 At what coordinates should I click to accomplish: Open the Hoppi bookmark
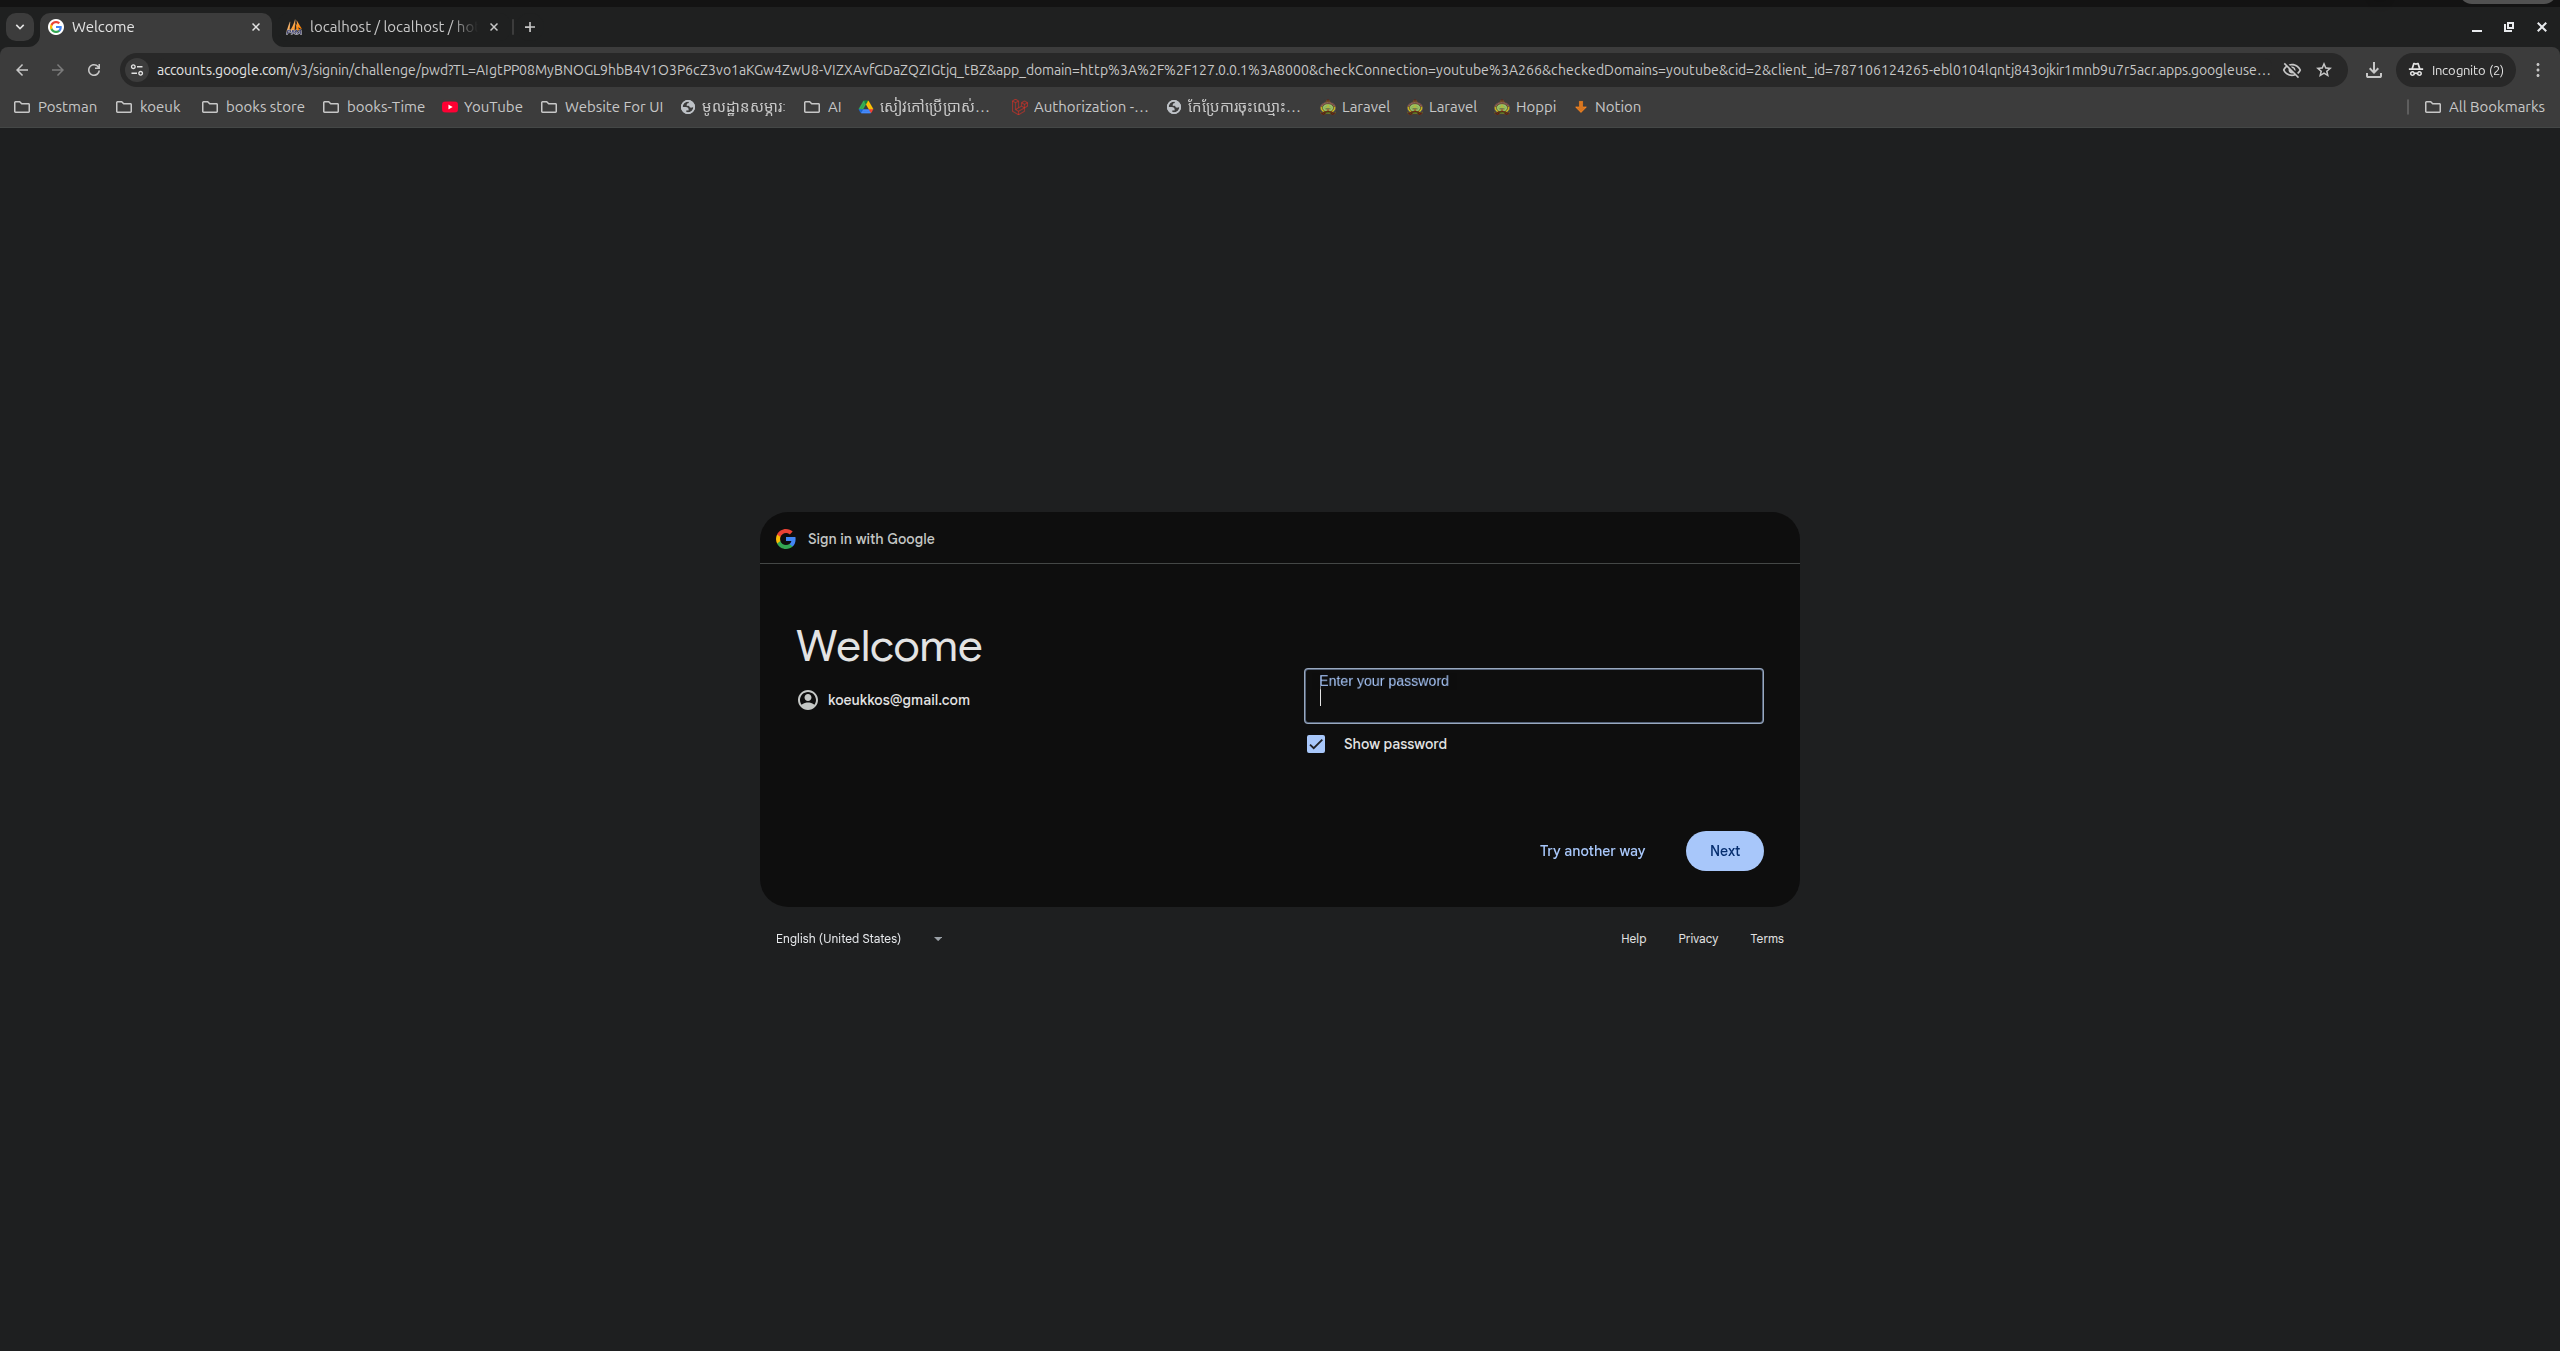1525,107
